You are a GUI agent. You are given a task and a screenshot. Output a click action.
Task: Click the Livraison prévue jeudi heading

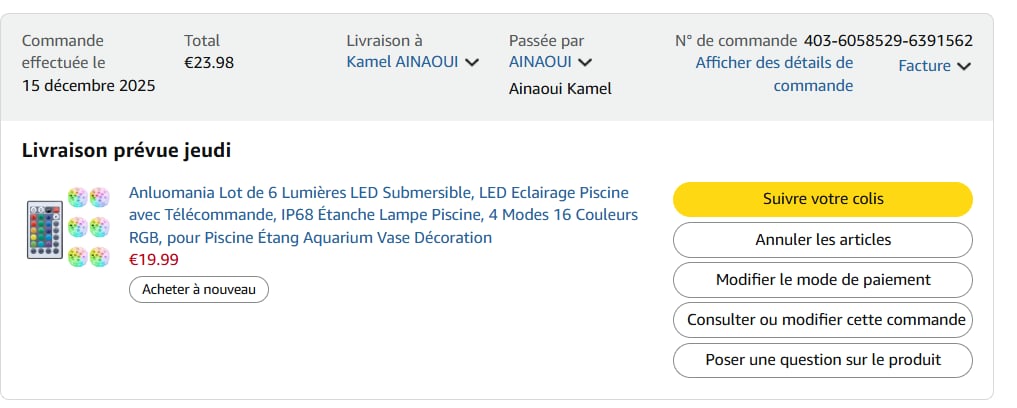[x=126, y=151]
